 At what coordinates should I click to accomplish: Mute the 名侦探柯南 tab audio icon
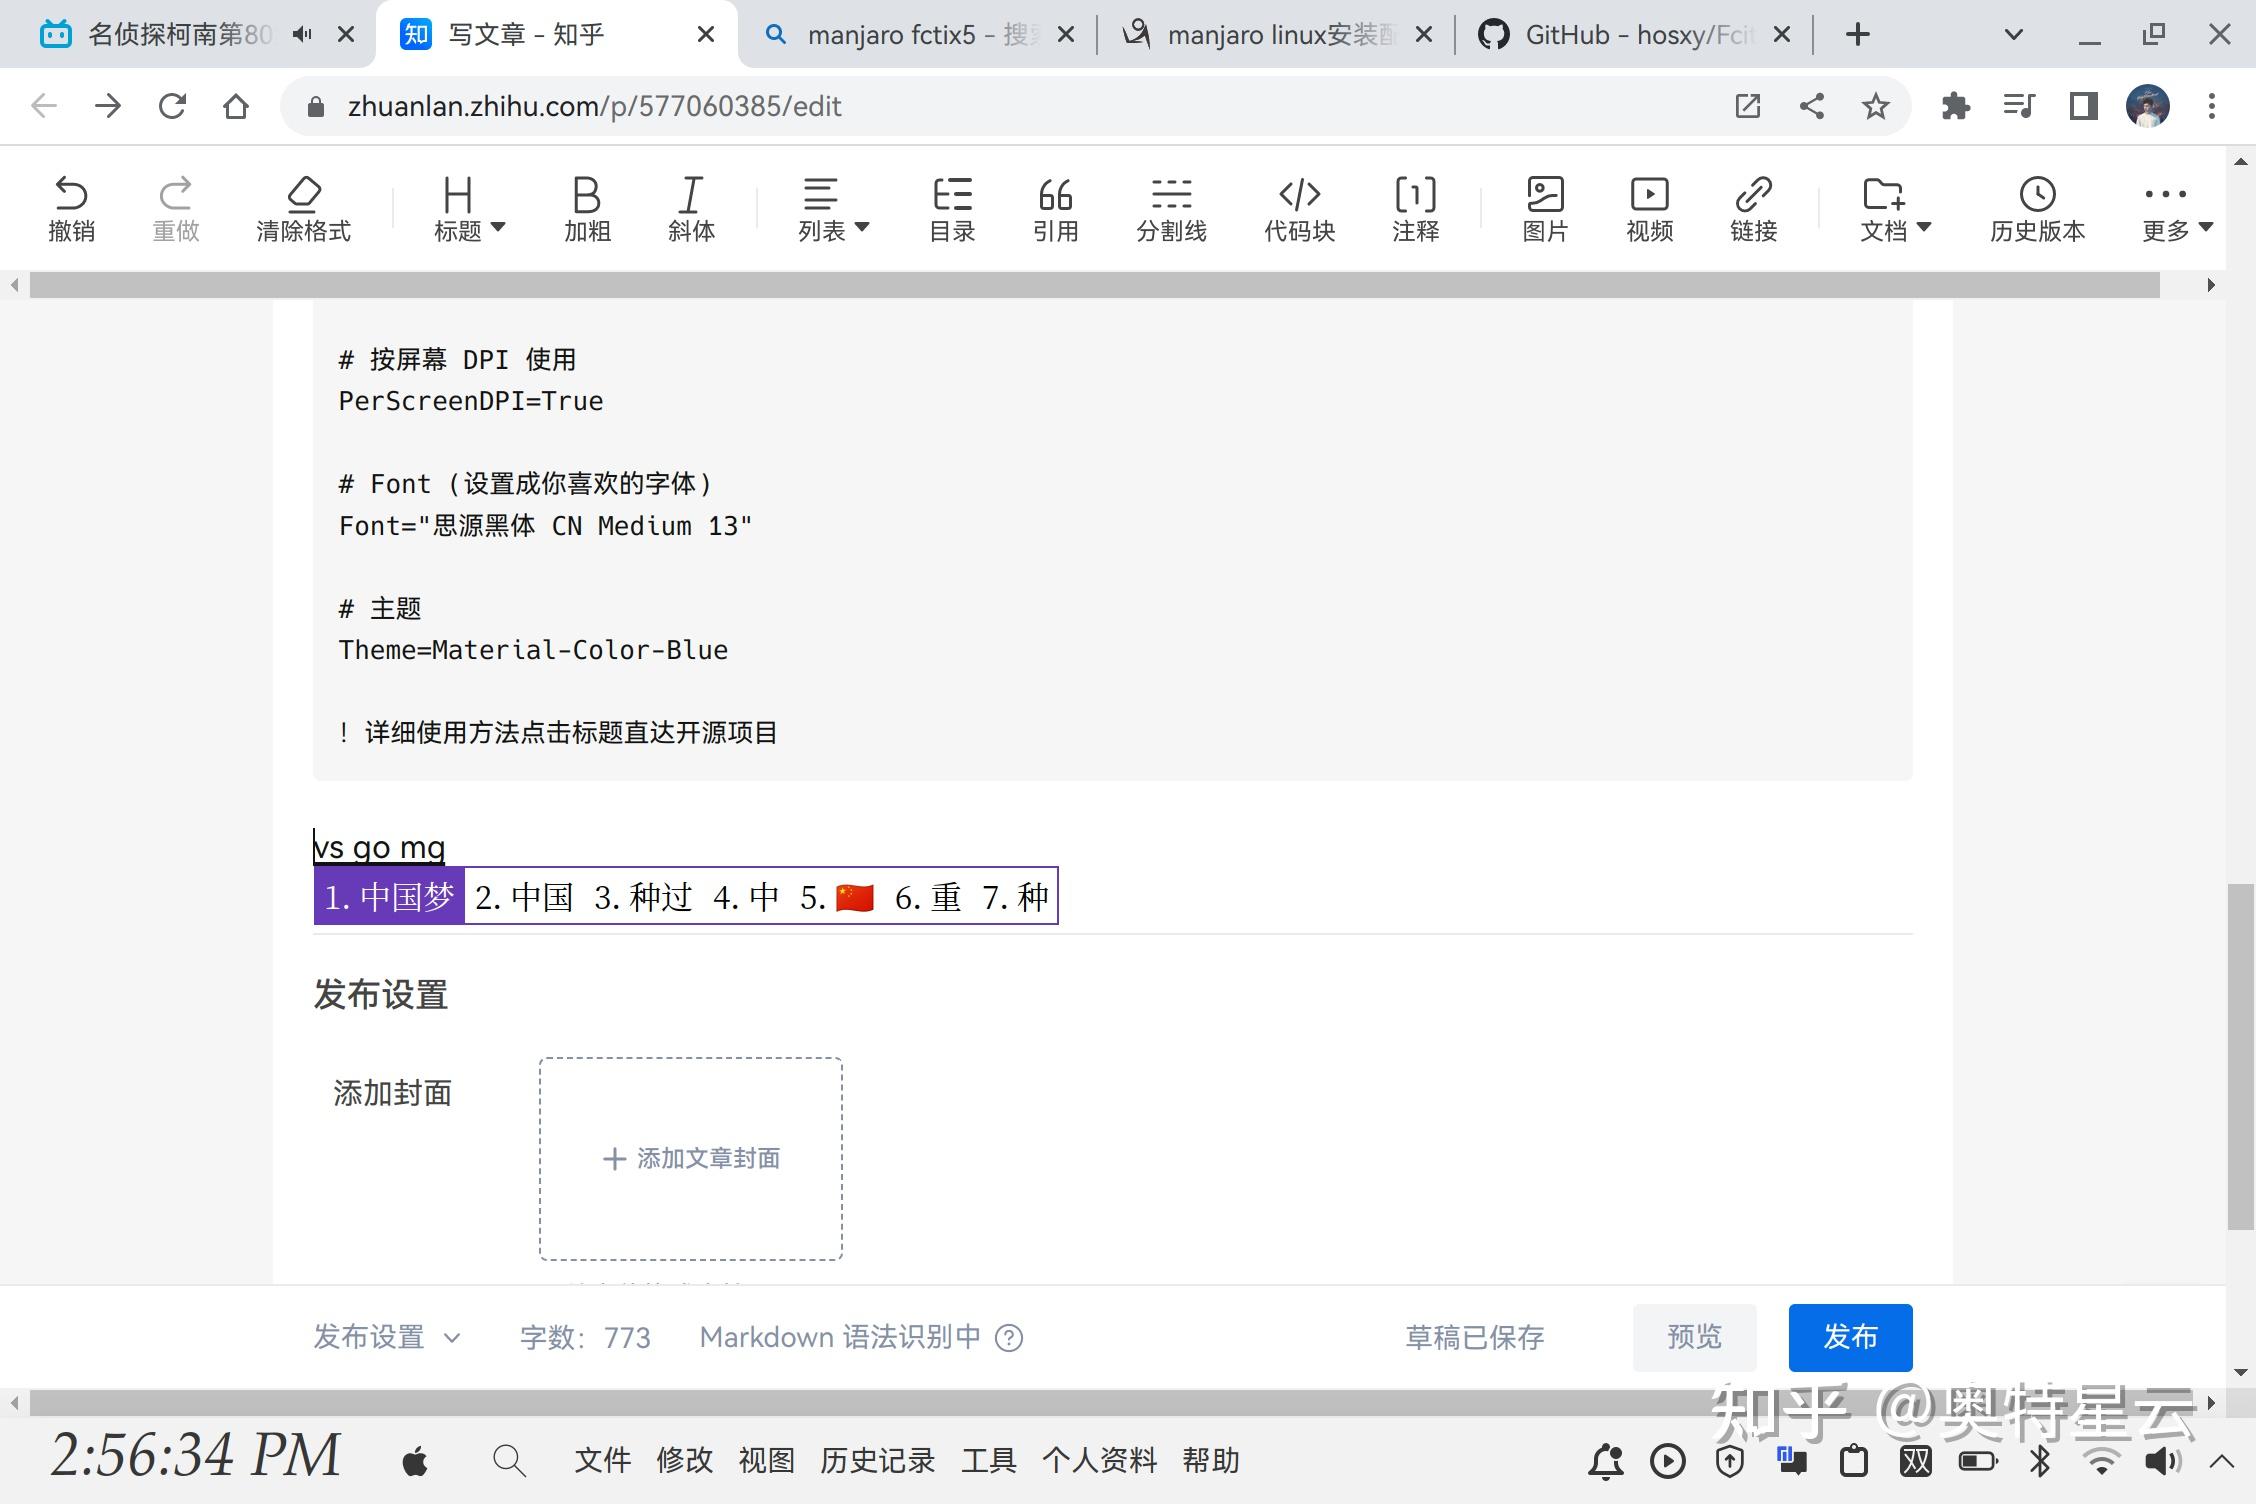coord(302,35)
